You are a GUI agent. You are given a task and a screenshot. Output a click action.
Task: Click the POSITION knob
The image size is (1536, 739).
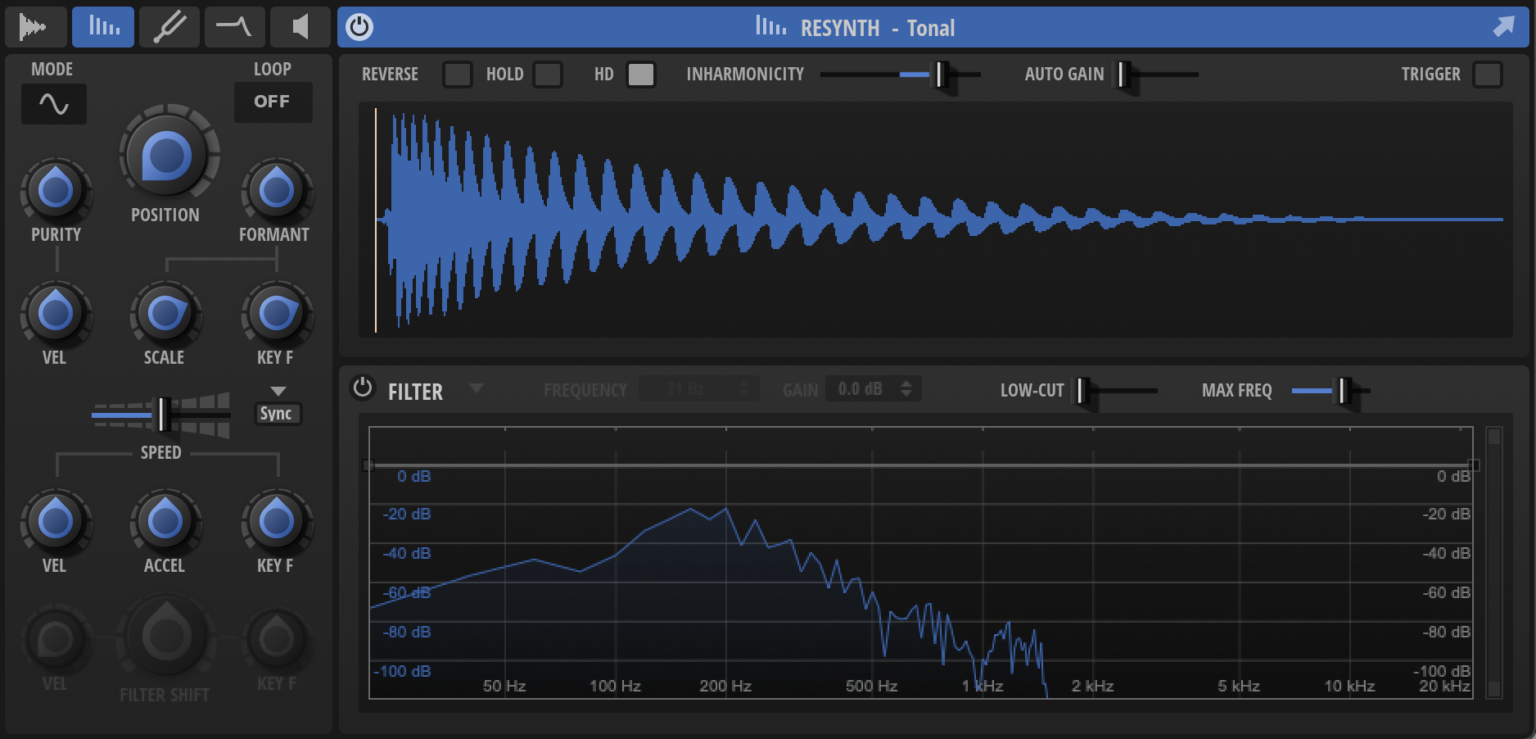167,155
